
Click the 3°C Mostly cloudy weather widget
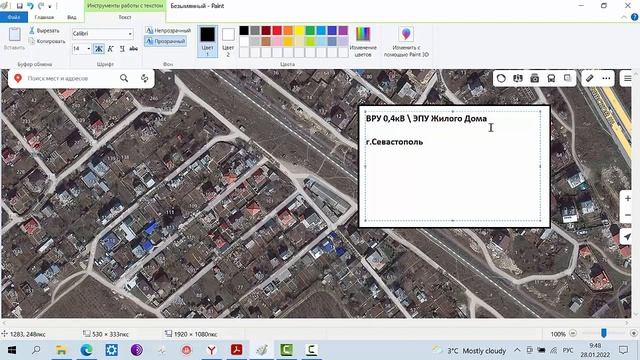click(x=469, y=350)
